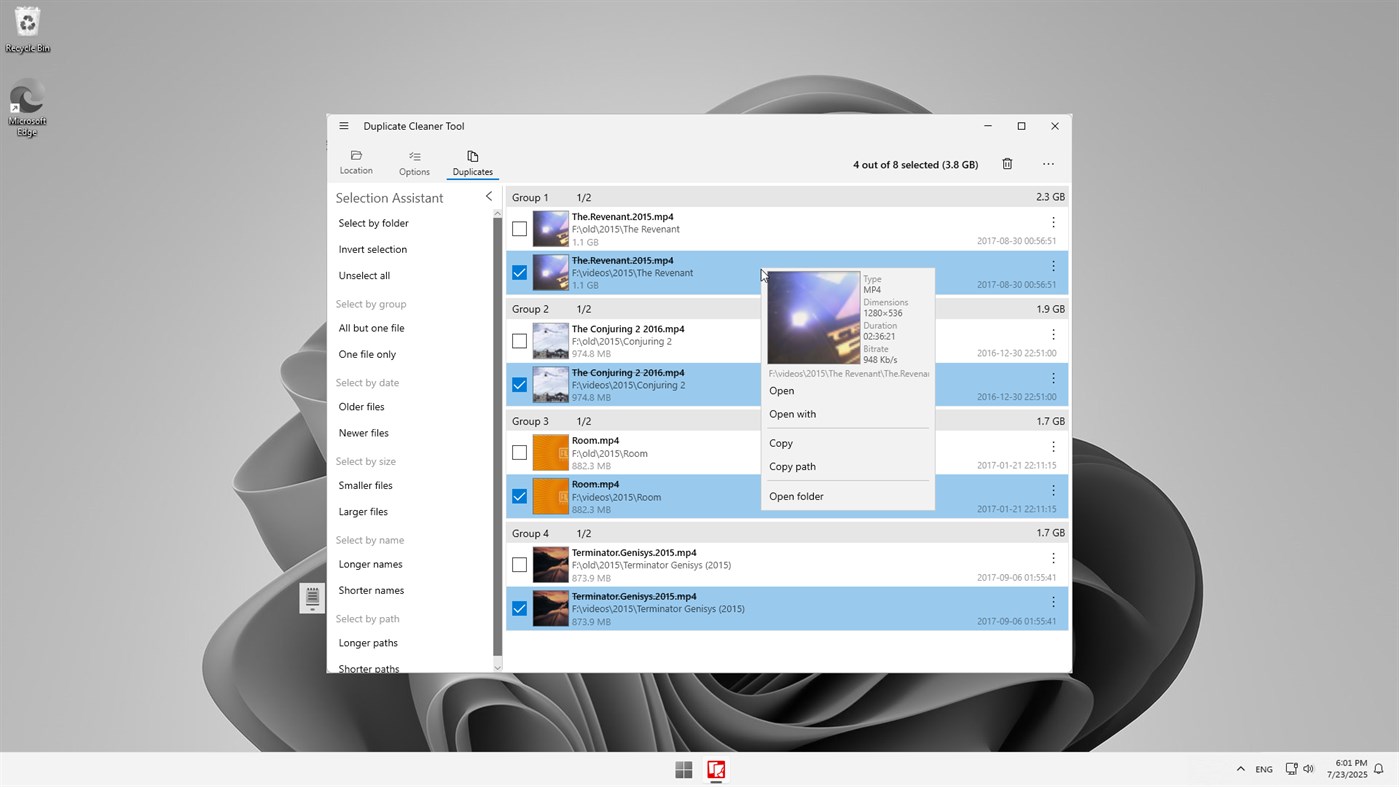The width and height of the screenshot is (1399, 787).
Task: Click the delete trash icon
Action: point(1007,163)
